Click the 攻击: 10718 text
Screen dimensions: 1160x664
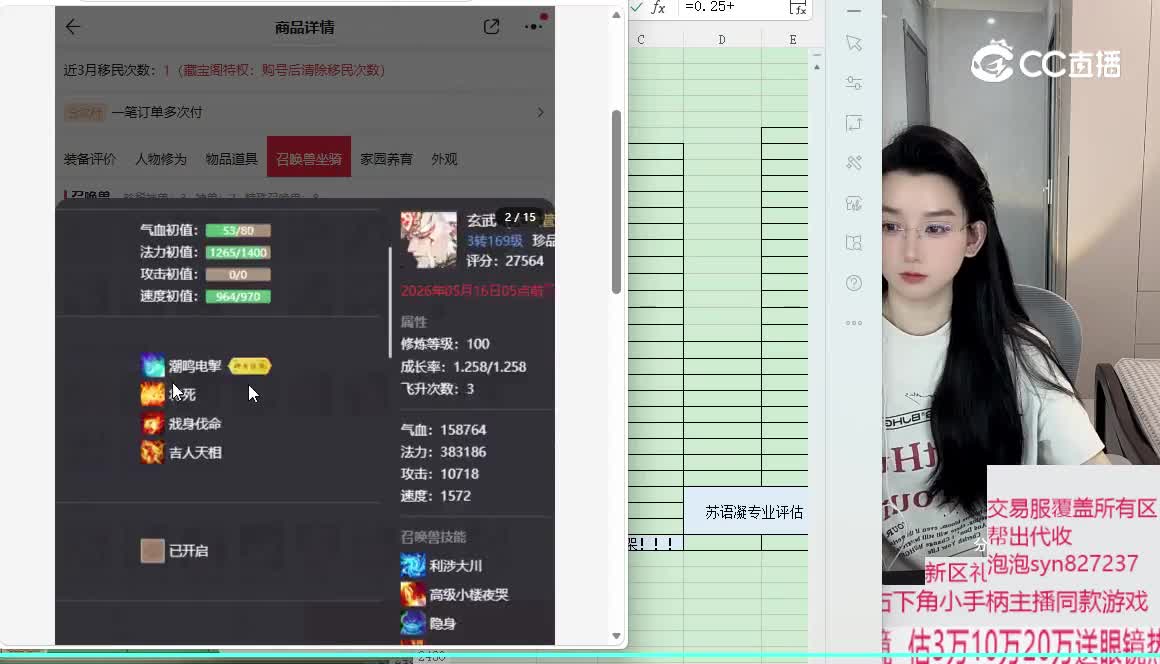point(439,474)
